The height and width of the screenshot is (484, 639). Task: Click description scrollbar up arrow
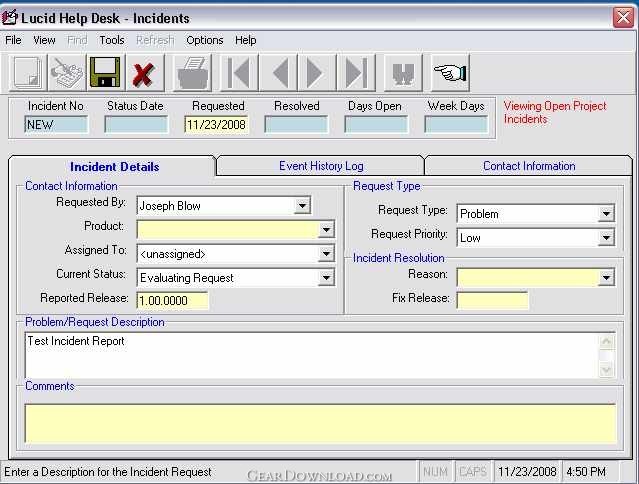tap(606, 341)
